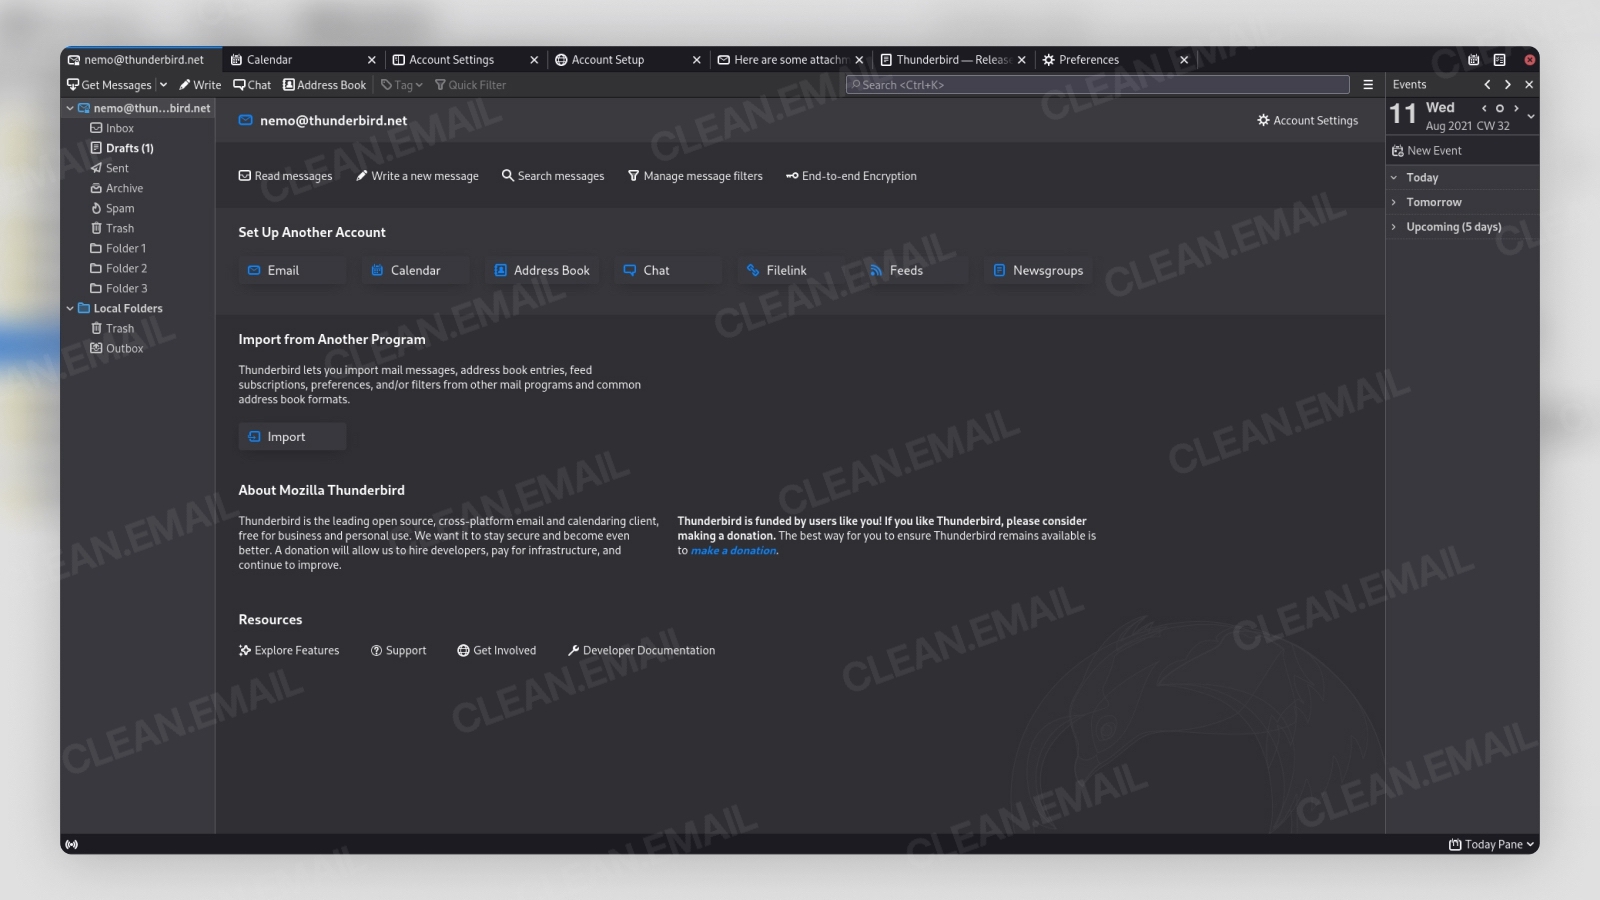Collapse the Local Folders tree
This screenshot has width=1600, height=900.
coord(70,308)
